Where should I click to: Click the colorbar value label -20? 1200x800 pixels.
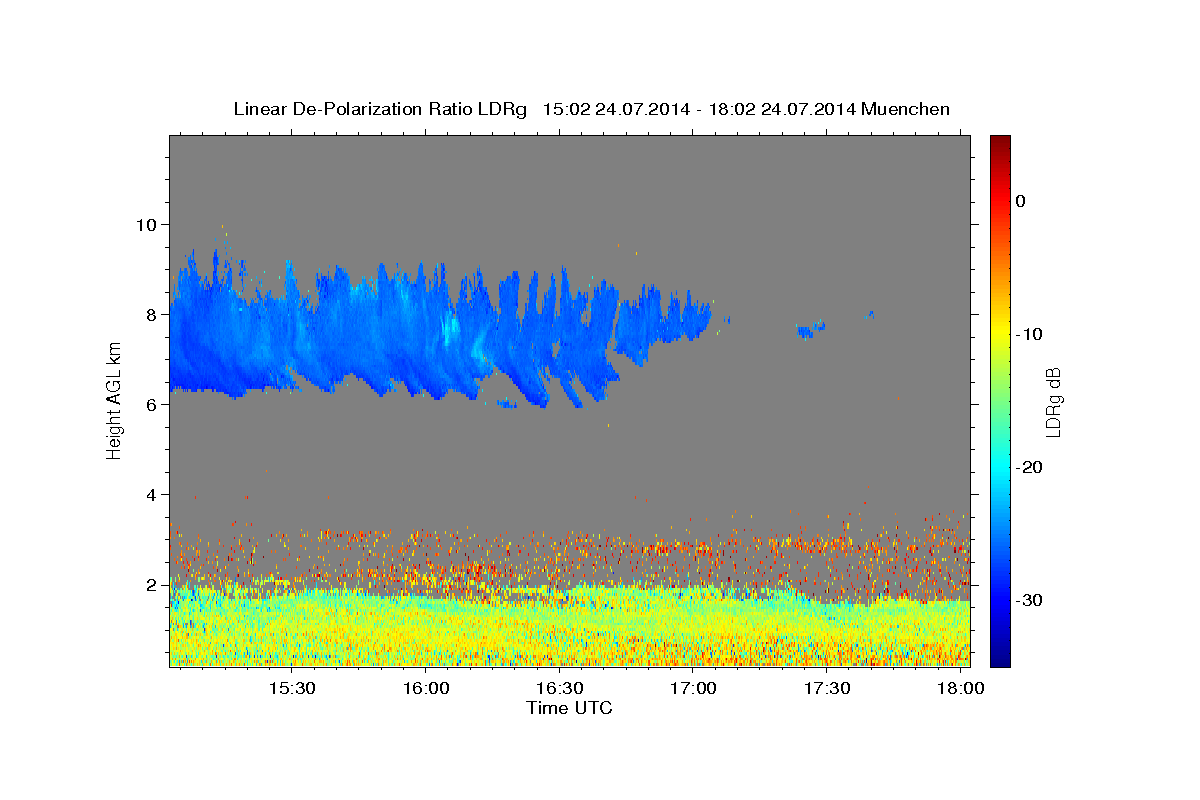(x=1030, y=467)
